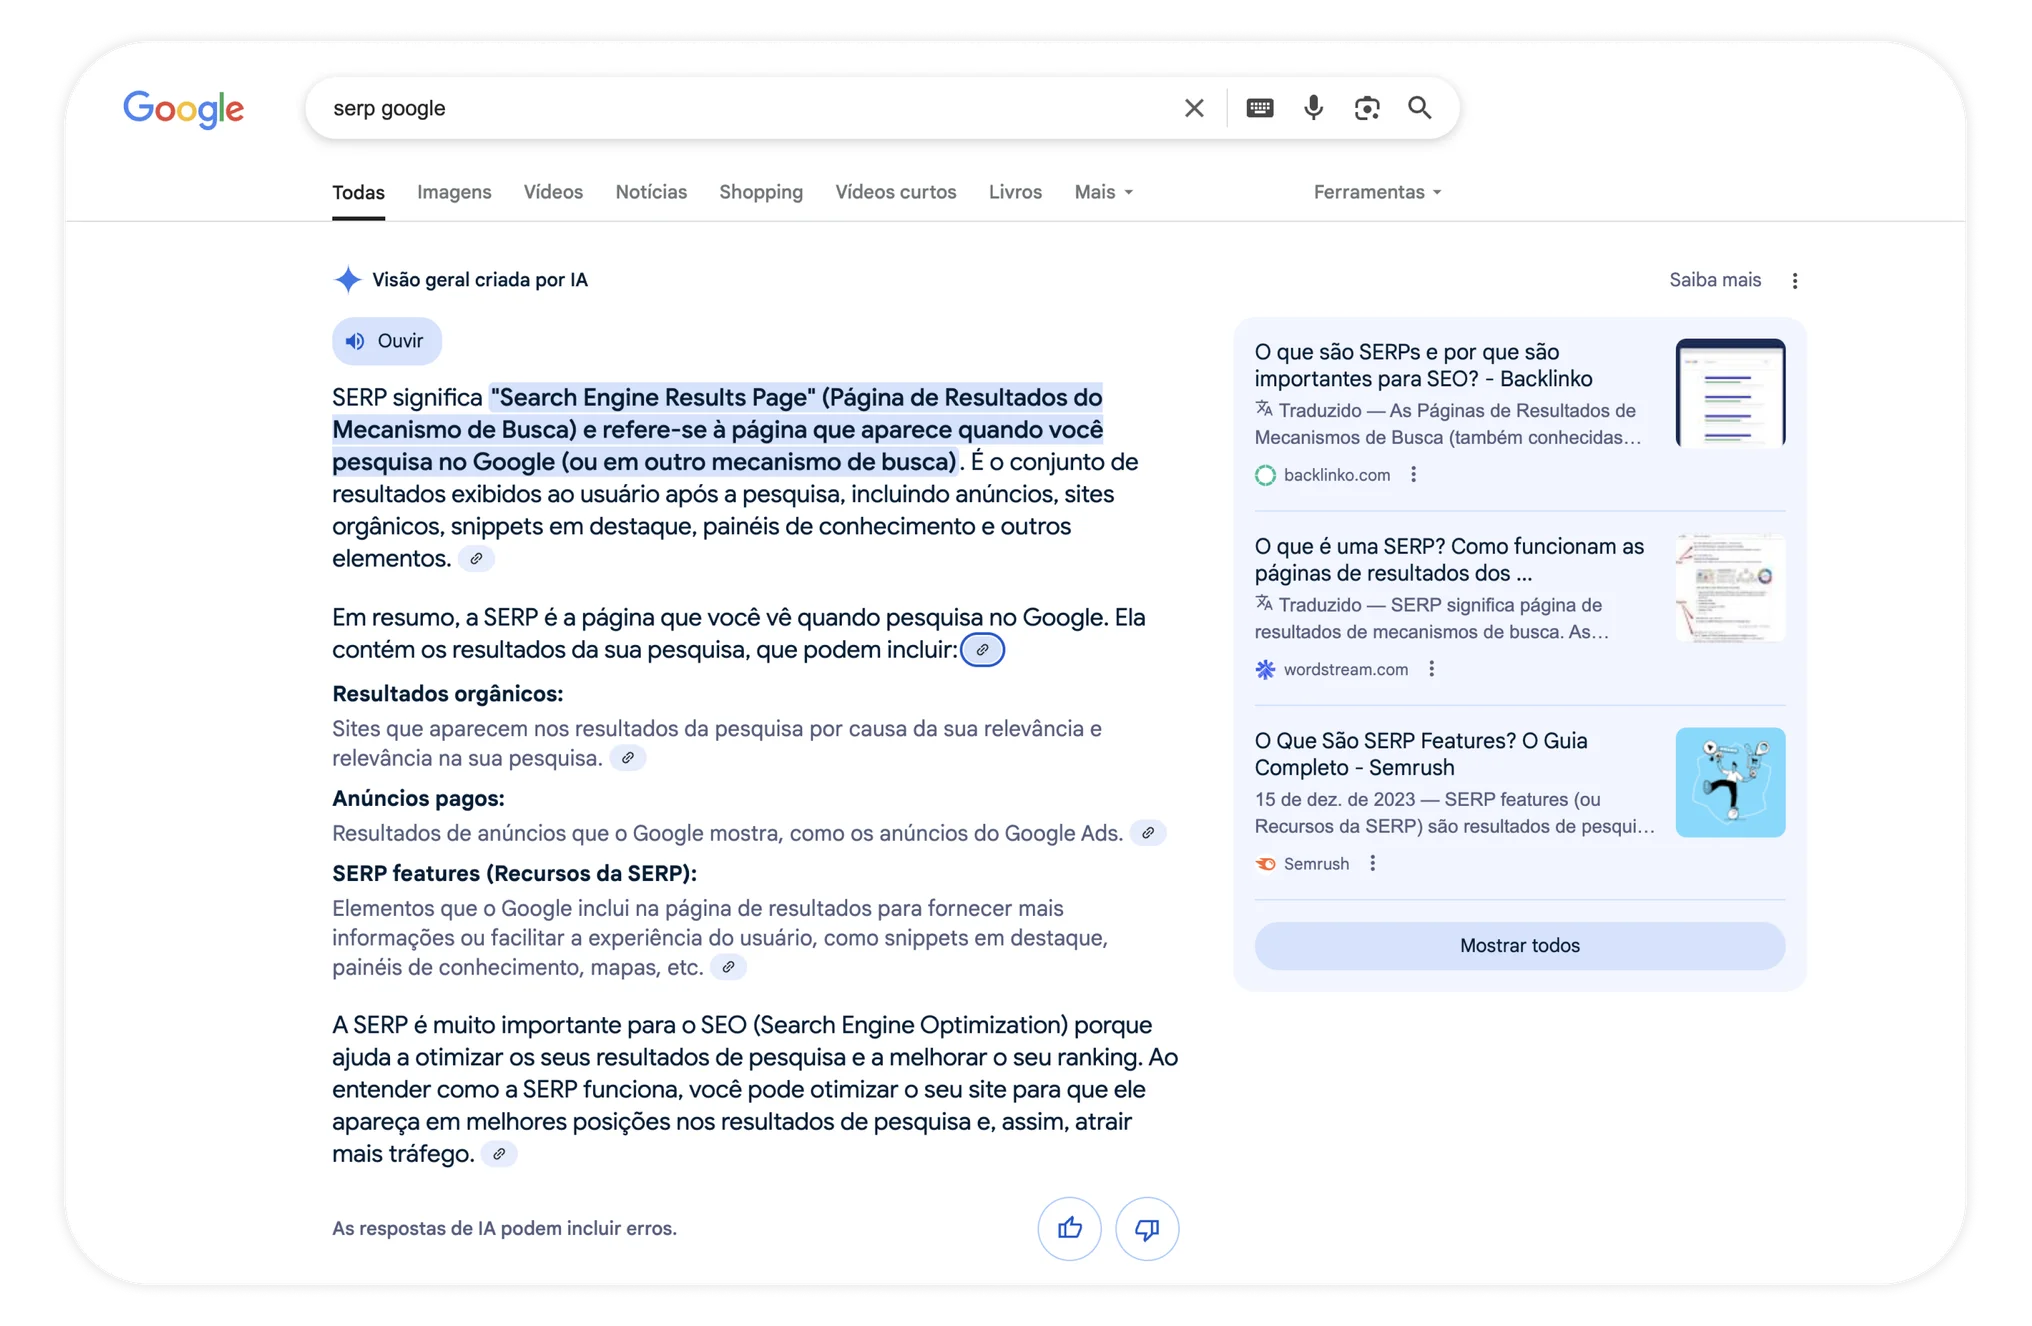Click the magnifying glass search icon
Image resolution: width=2032 pixels, height=1326 pixels.
click(x=1420, y=108)
